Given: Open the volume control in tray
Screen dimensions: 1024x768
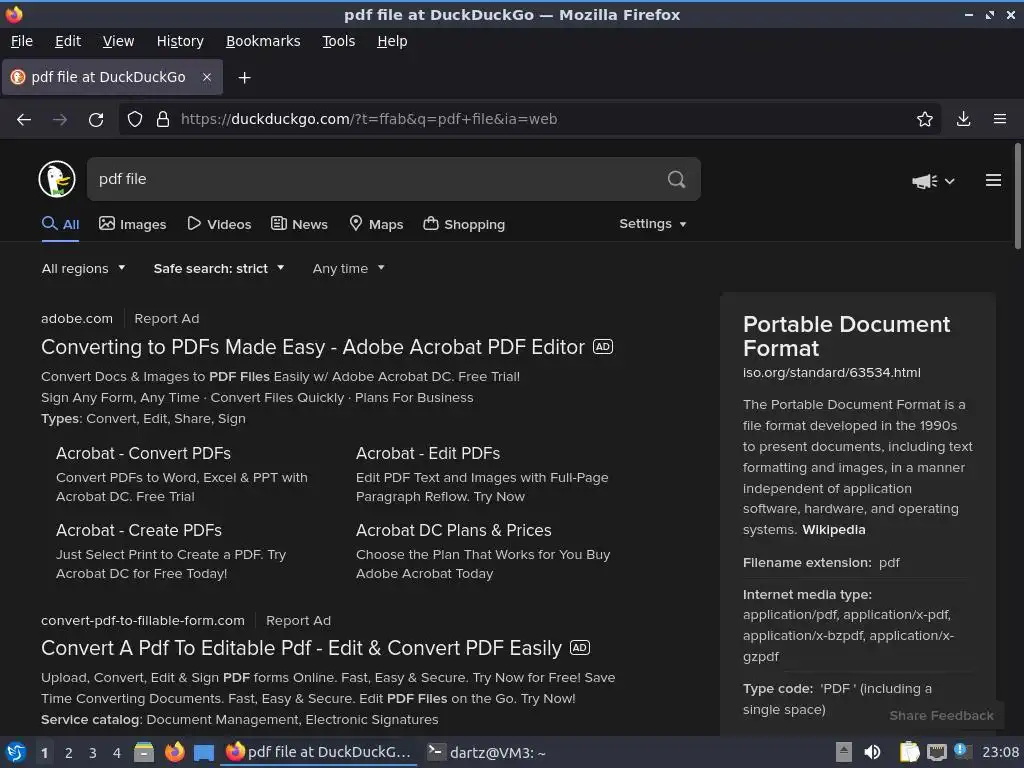Looking at the screenshot, I should tap(872, 752).
